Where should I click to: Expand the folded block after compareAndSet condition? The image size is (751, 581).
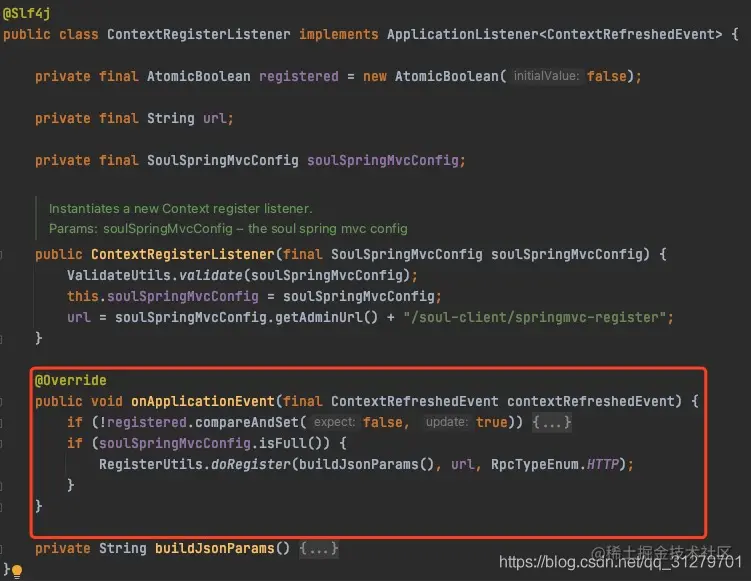[x=552, y=422]
